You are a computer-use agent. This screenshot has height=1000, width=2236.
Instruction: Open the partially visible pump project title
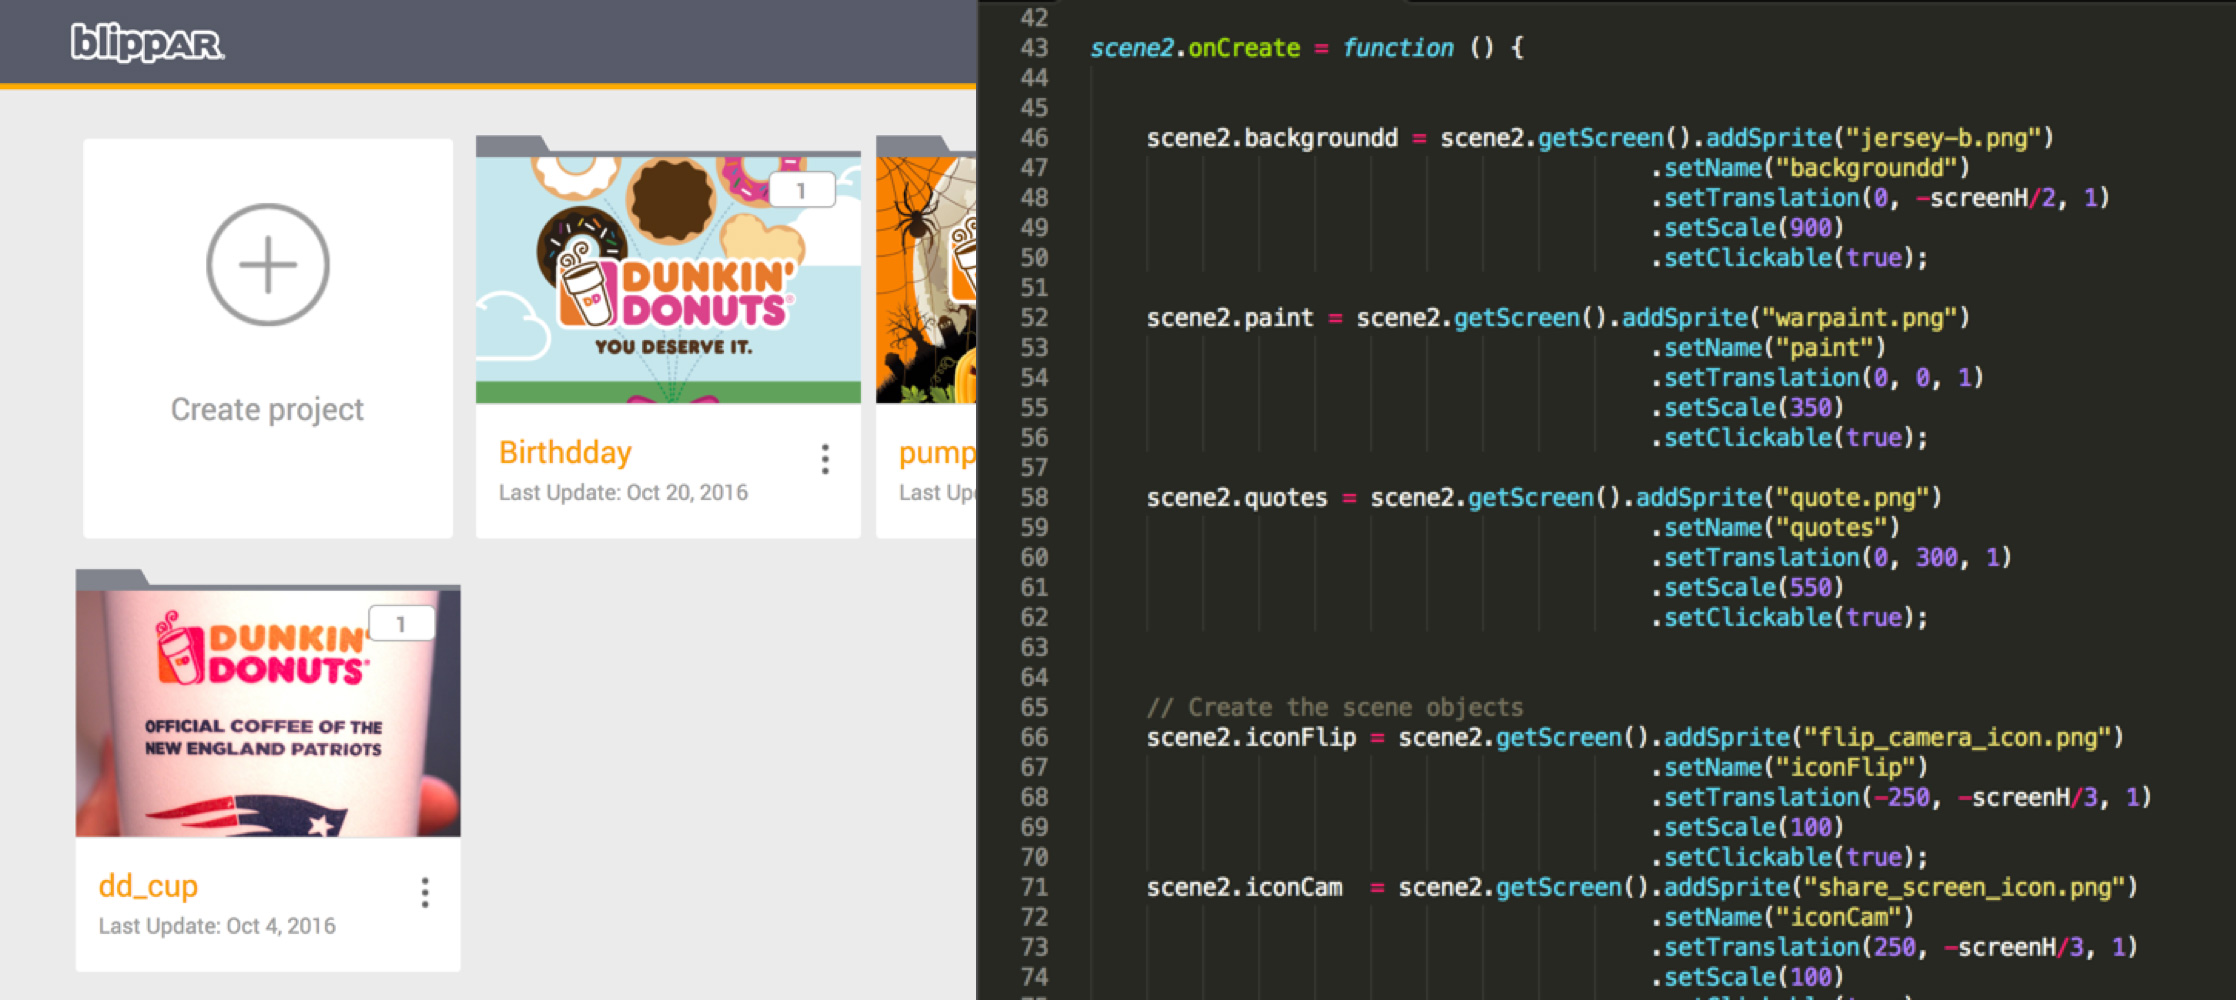[936, 453]
